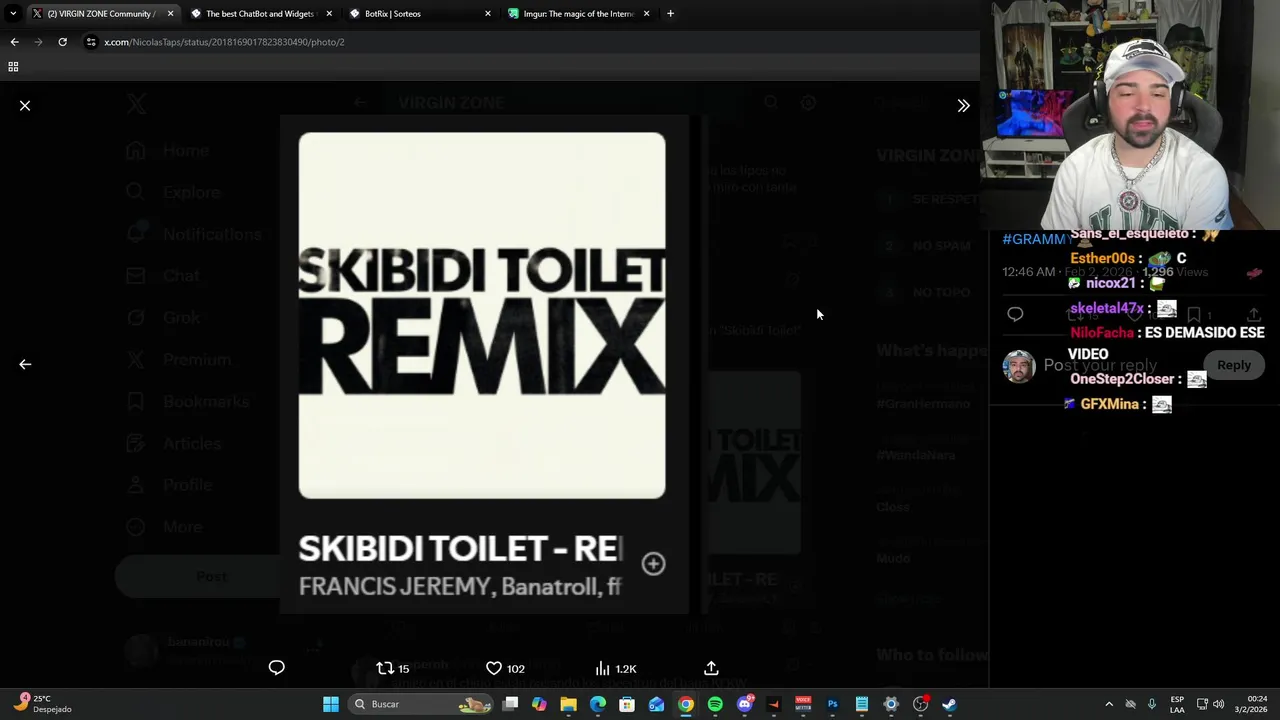Toggle the microphone tray icon

coord(1152,704)
